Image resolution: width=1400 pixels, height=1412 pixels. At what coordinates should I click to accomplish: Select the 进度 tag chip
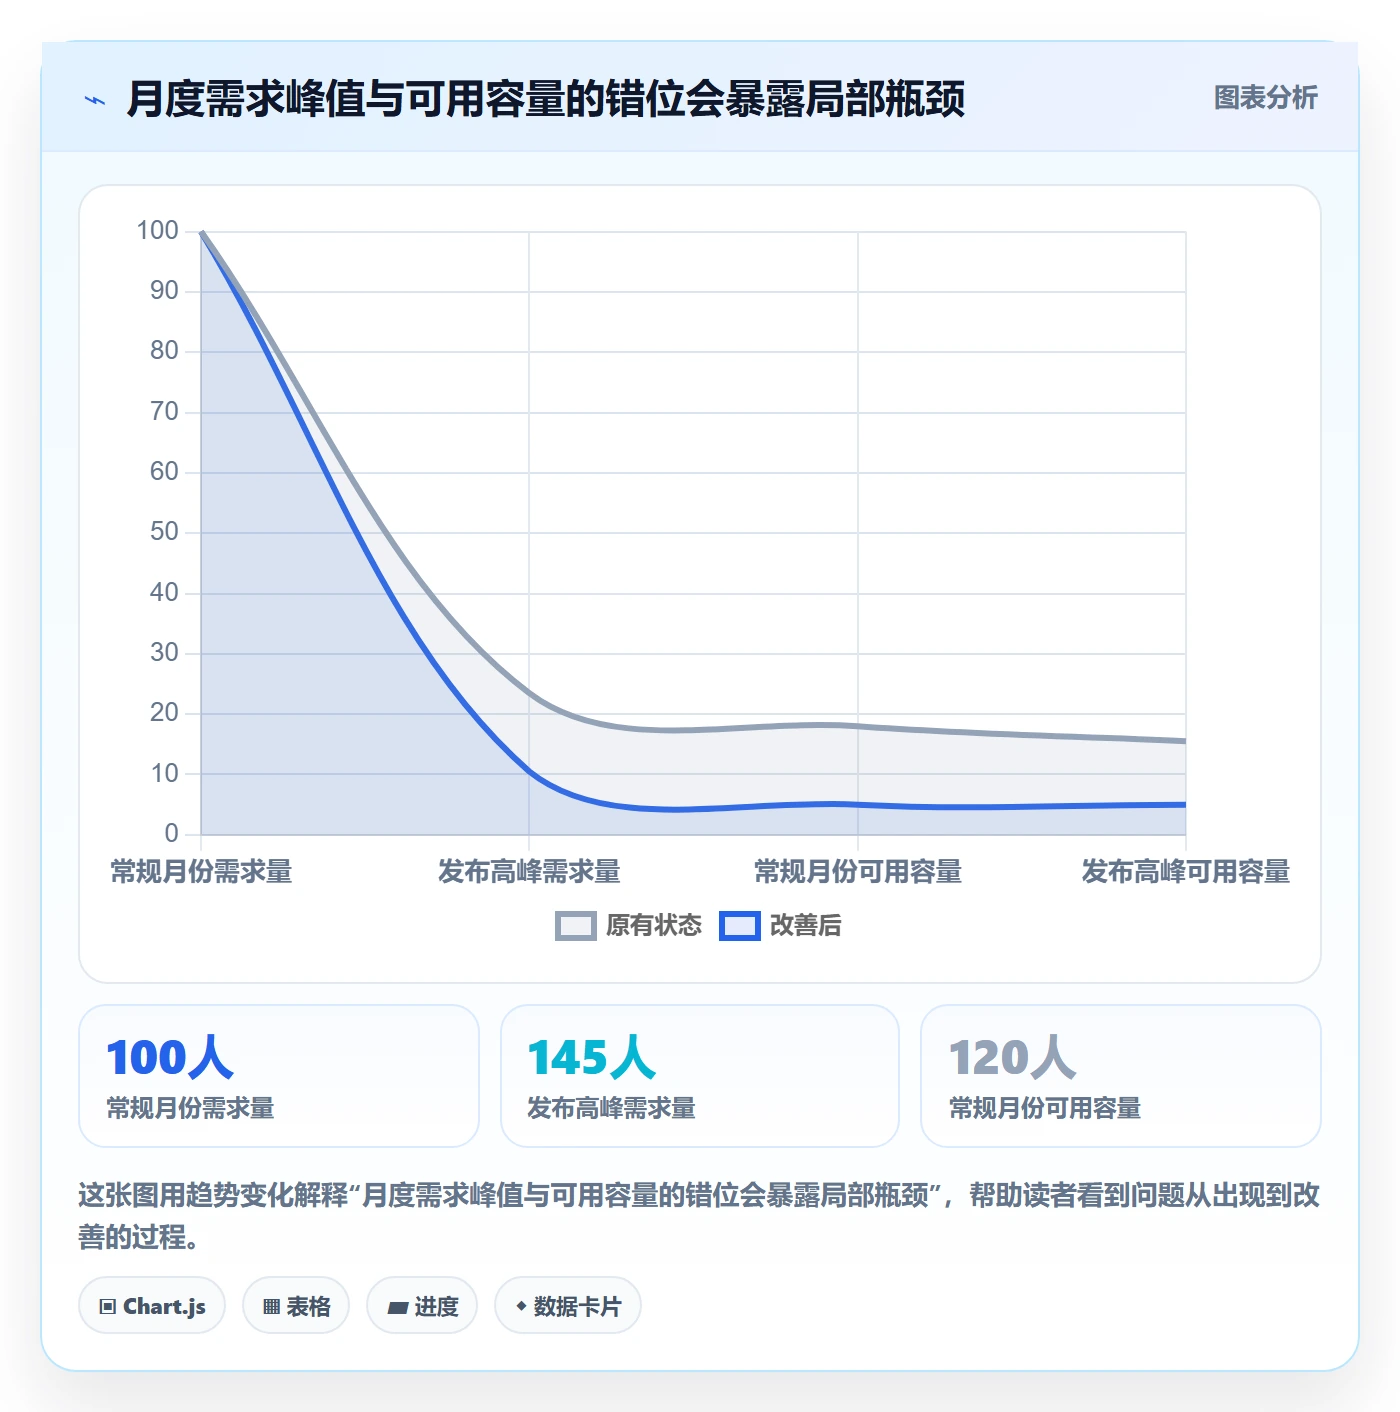[x=422, y=1306]
